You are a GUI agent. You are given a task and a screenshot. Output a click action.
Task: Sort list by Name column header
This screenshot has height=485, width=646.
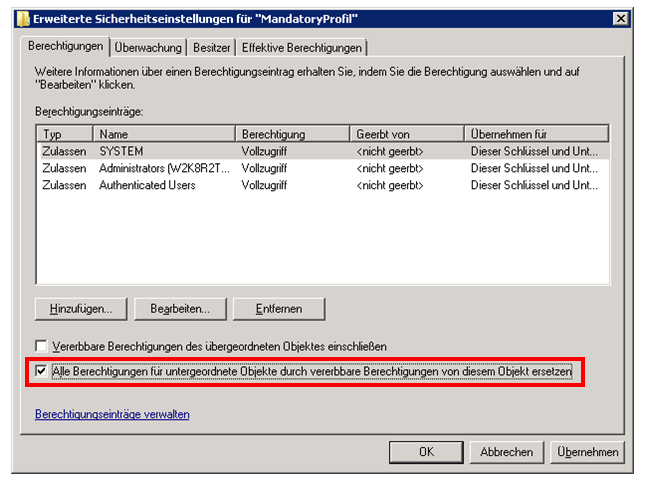point(164,134)
